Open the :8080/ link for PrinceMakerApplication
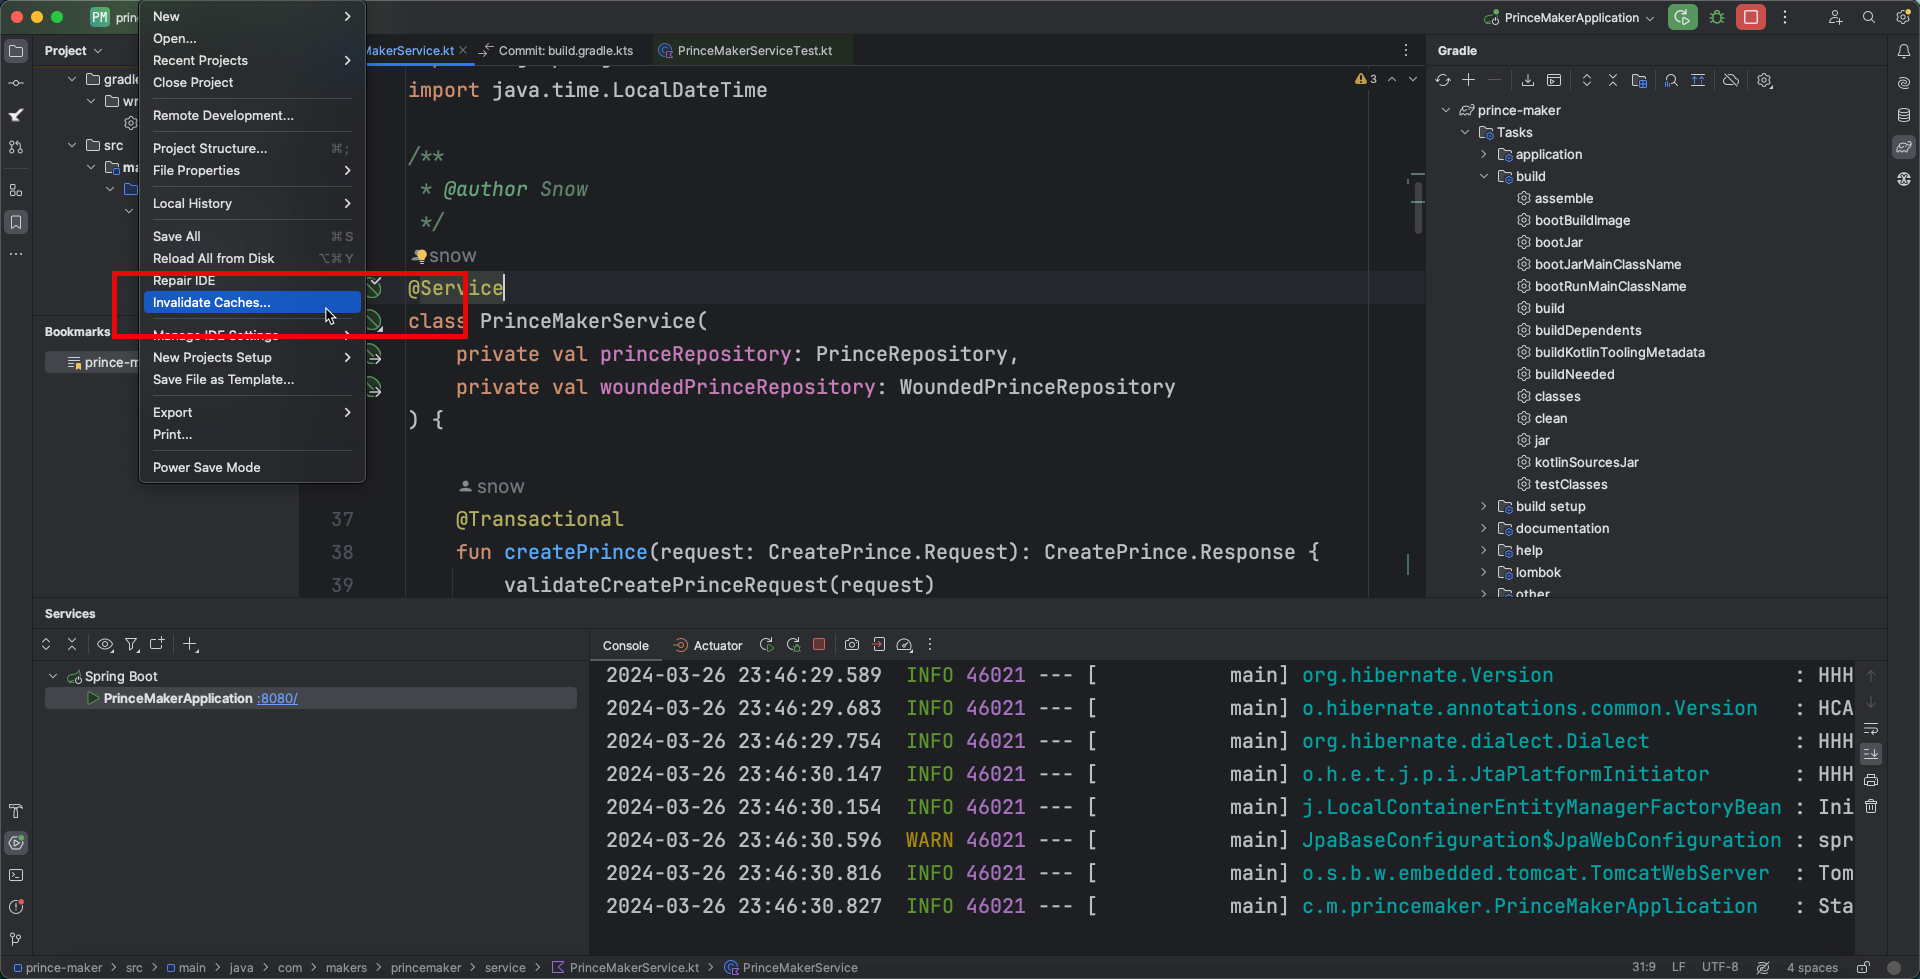Viewport: 1920px width, 979px height. (x=277, y=698)
